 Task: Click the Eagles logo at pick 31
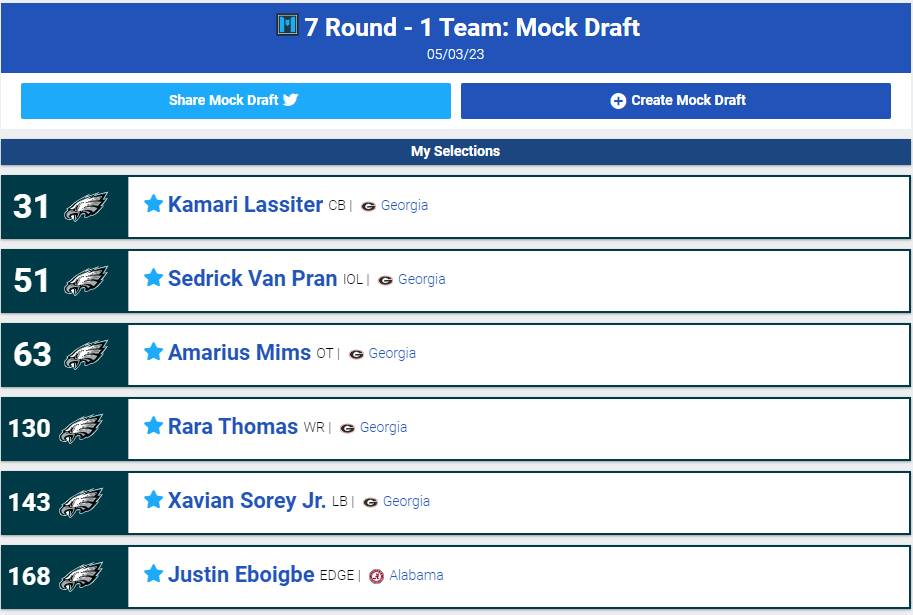[x=86, y=206]
